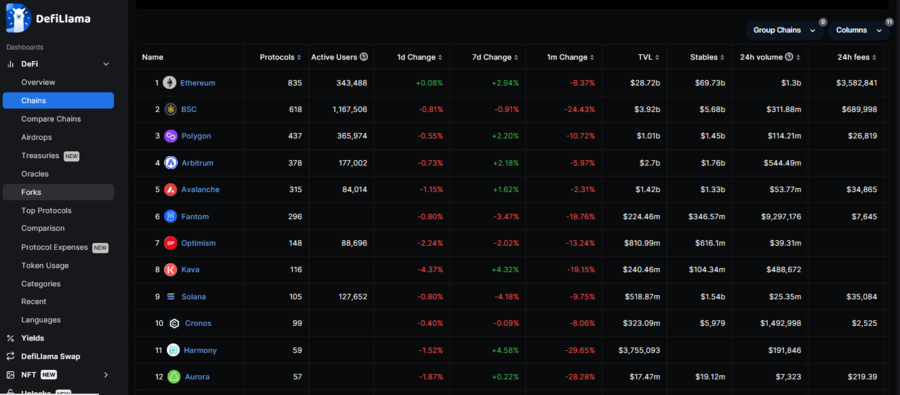Open the Fantom chain link
This screenshot has width=900, height=395.
[x=195, y=216]
